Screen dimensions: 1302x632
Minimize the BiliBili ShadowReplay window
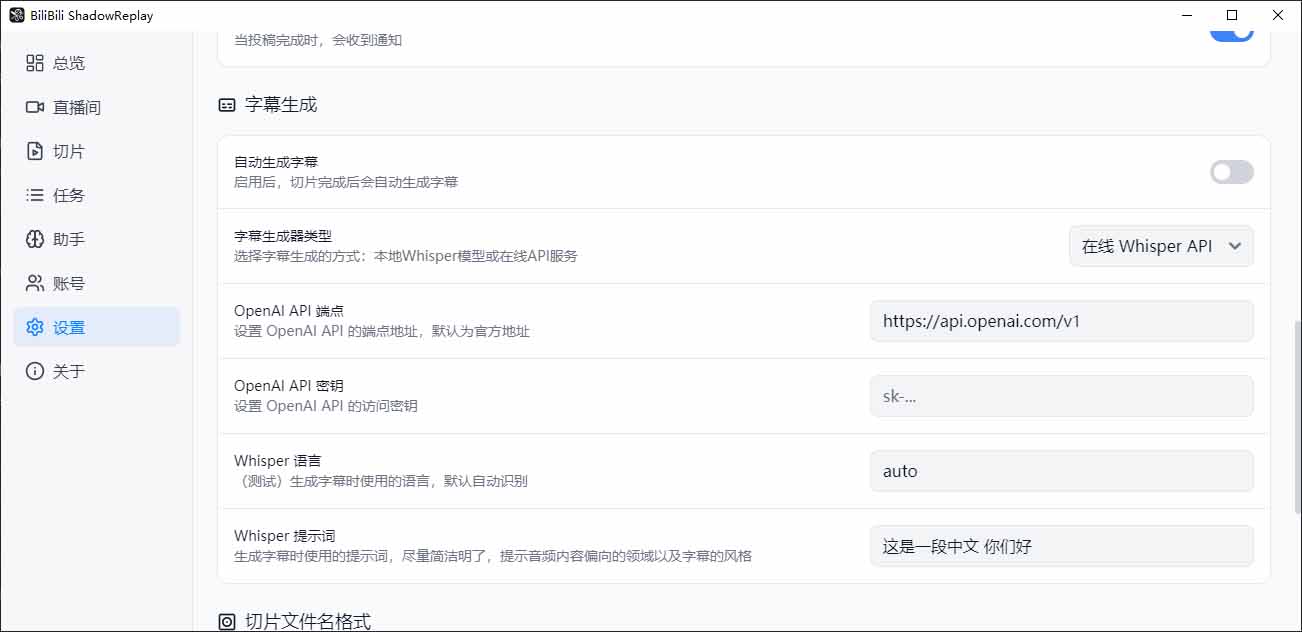coord(1187,15)
